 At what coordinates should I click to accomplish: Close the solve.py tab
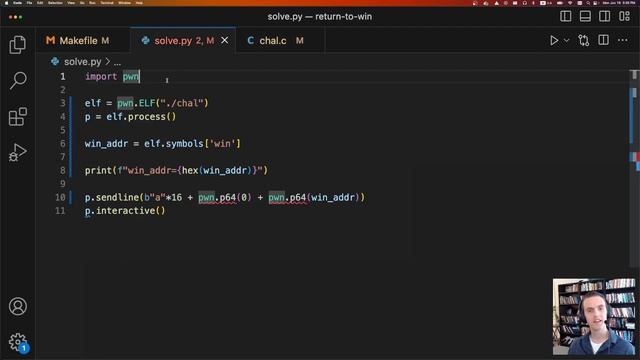(224, 40)
